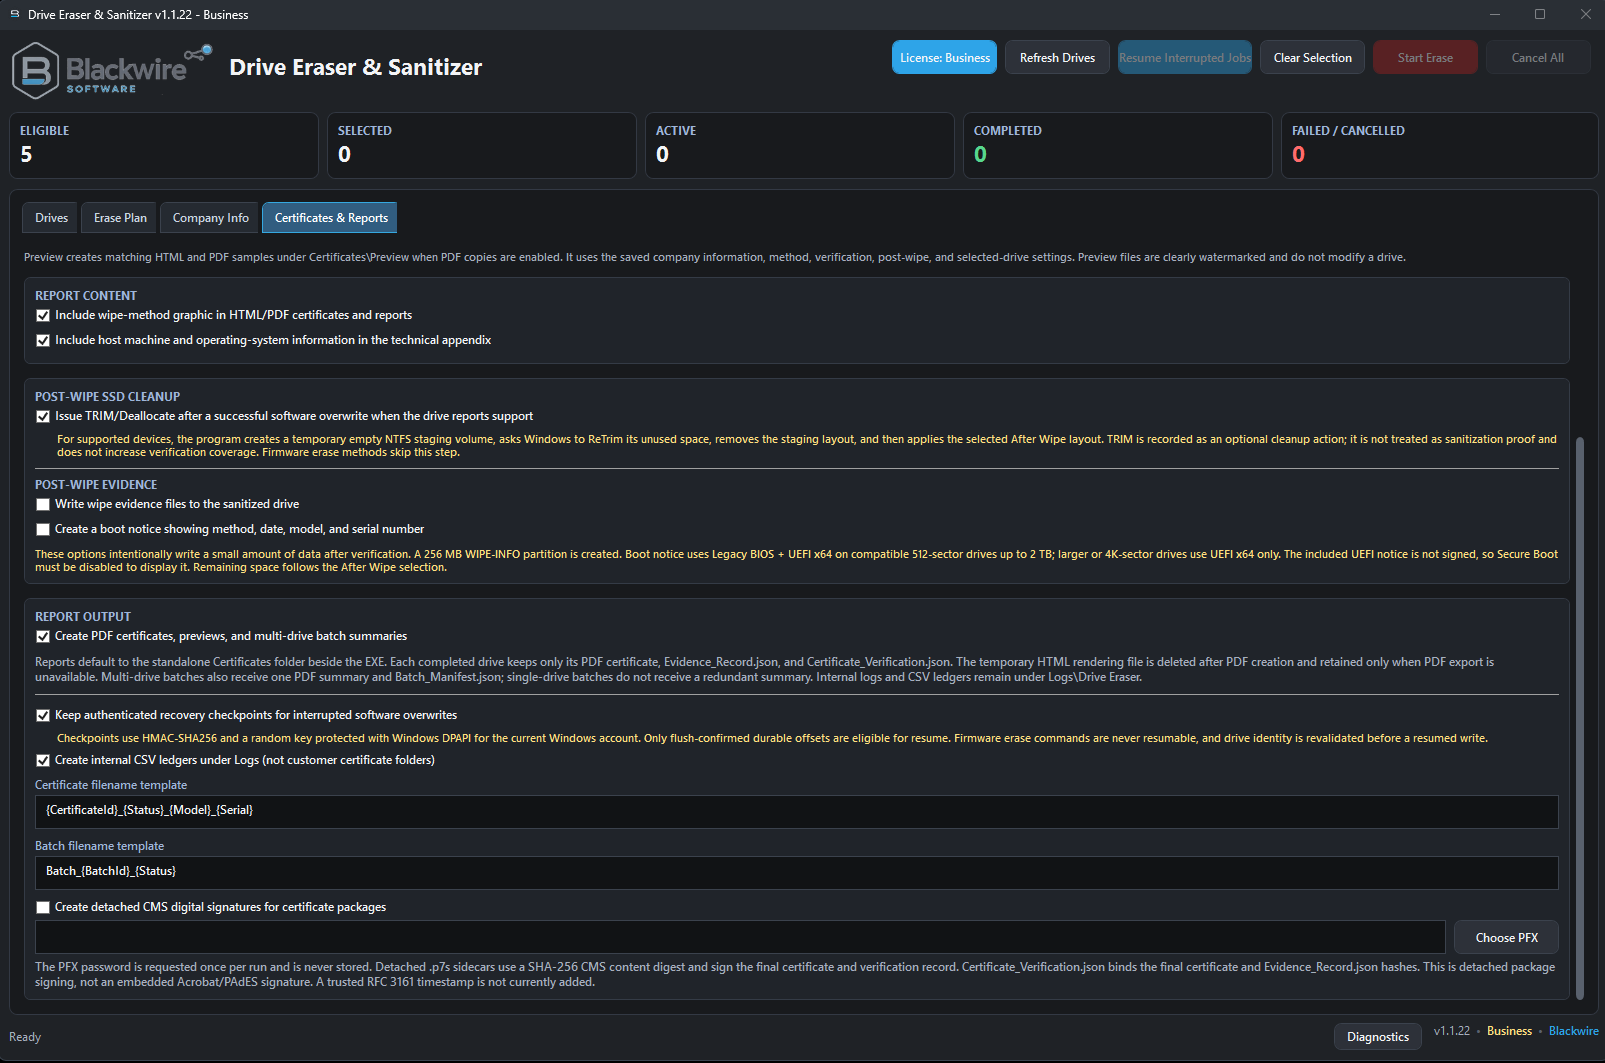Screen dimensions: 1605x1063
Task: Click the ELIGIBLE count card
Action: click(164, 145)
